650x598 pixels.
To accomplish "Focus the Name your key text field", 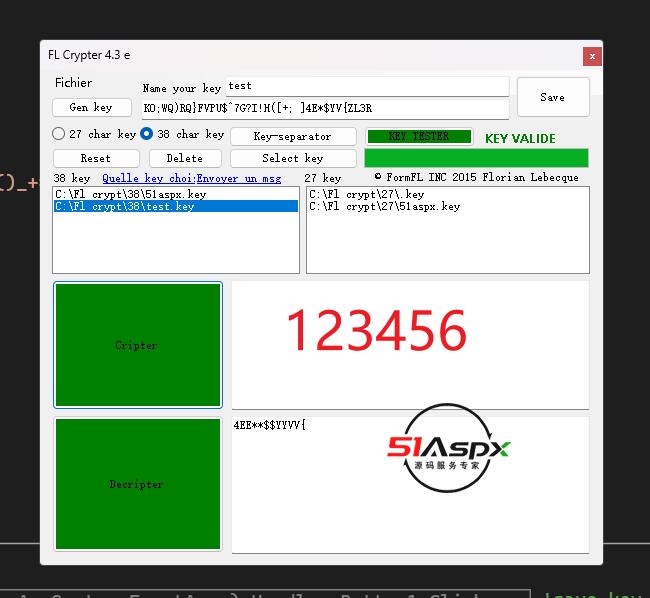I will click(367, 86).
